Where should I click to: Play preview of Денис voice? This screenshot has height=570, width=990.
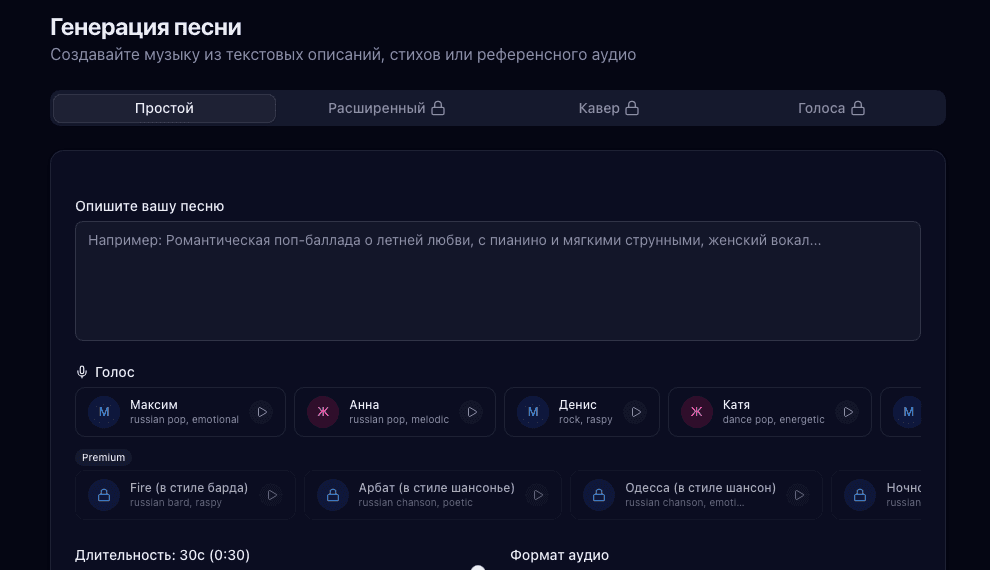click(636, 412)
